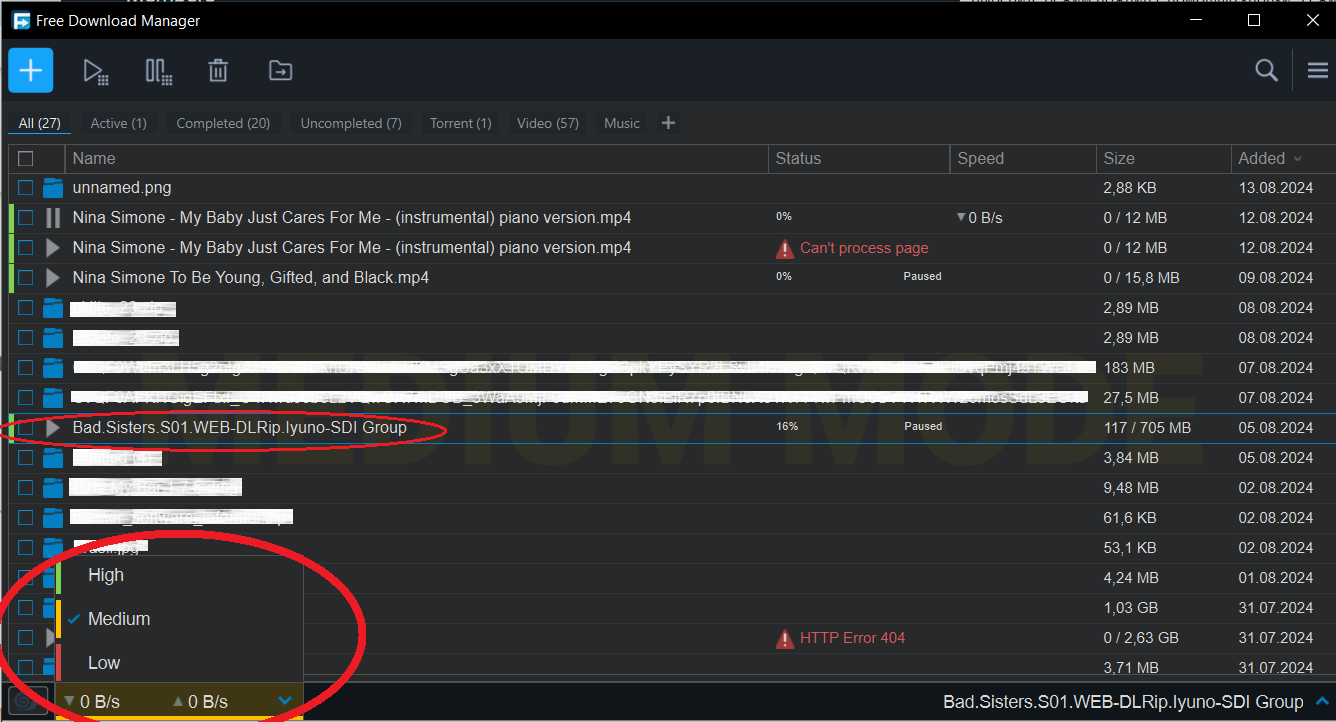Pause the Nina Simone download showing 0 B/s
The image size is (1336, 722).
click(x=53, y=218)
